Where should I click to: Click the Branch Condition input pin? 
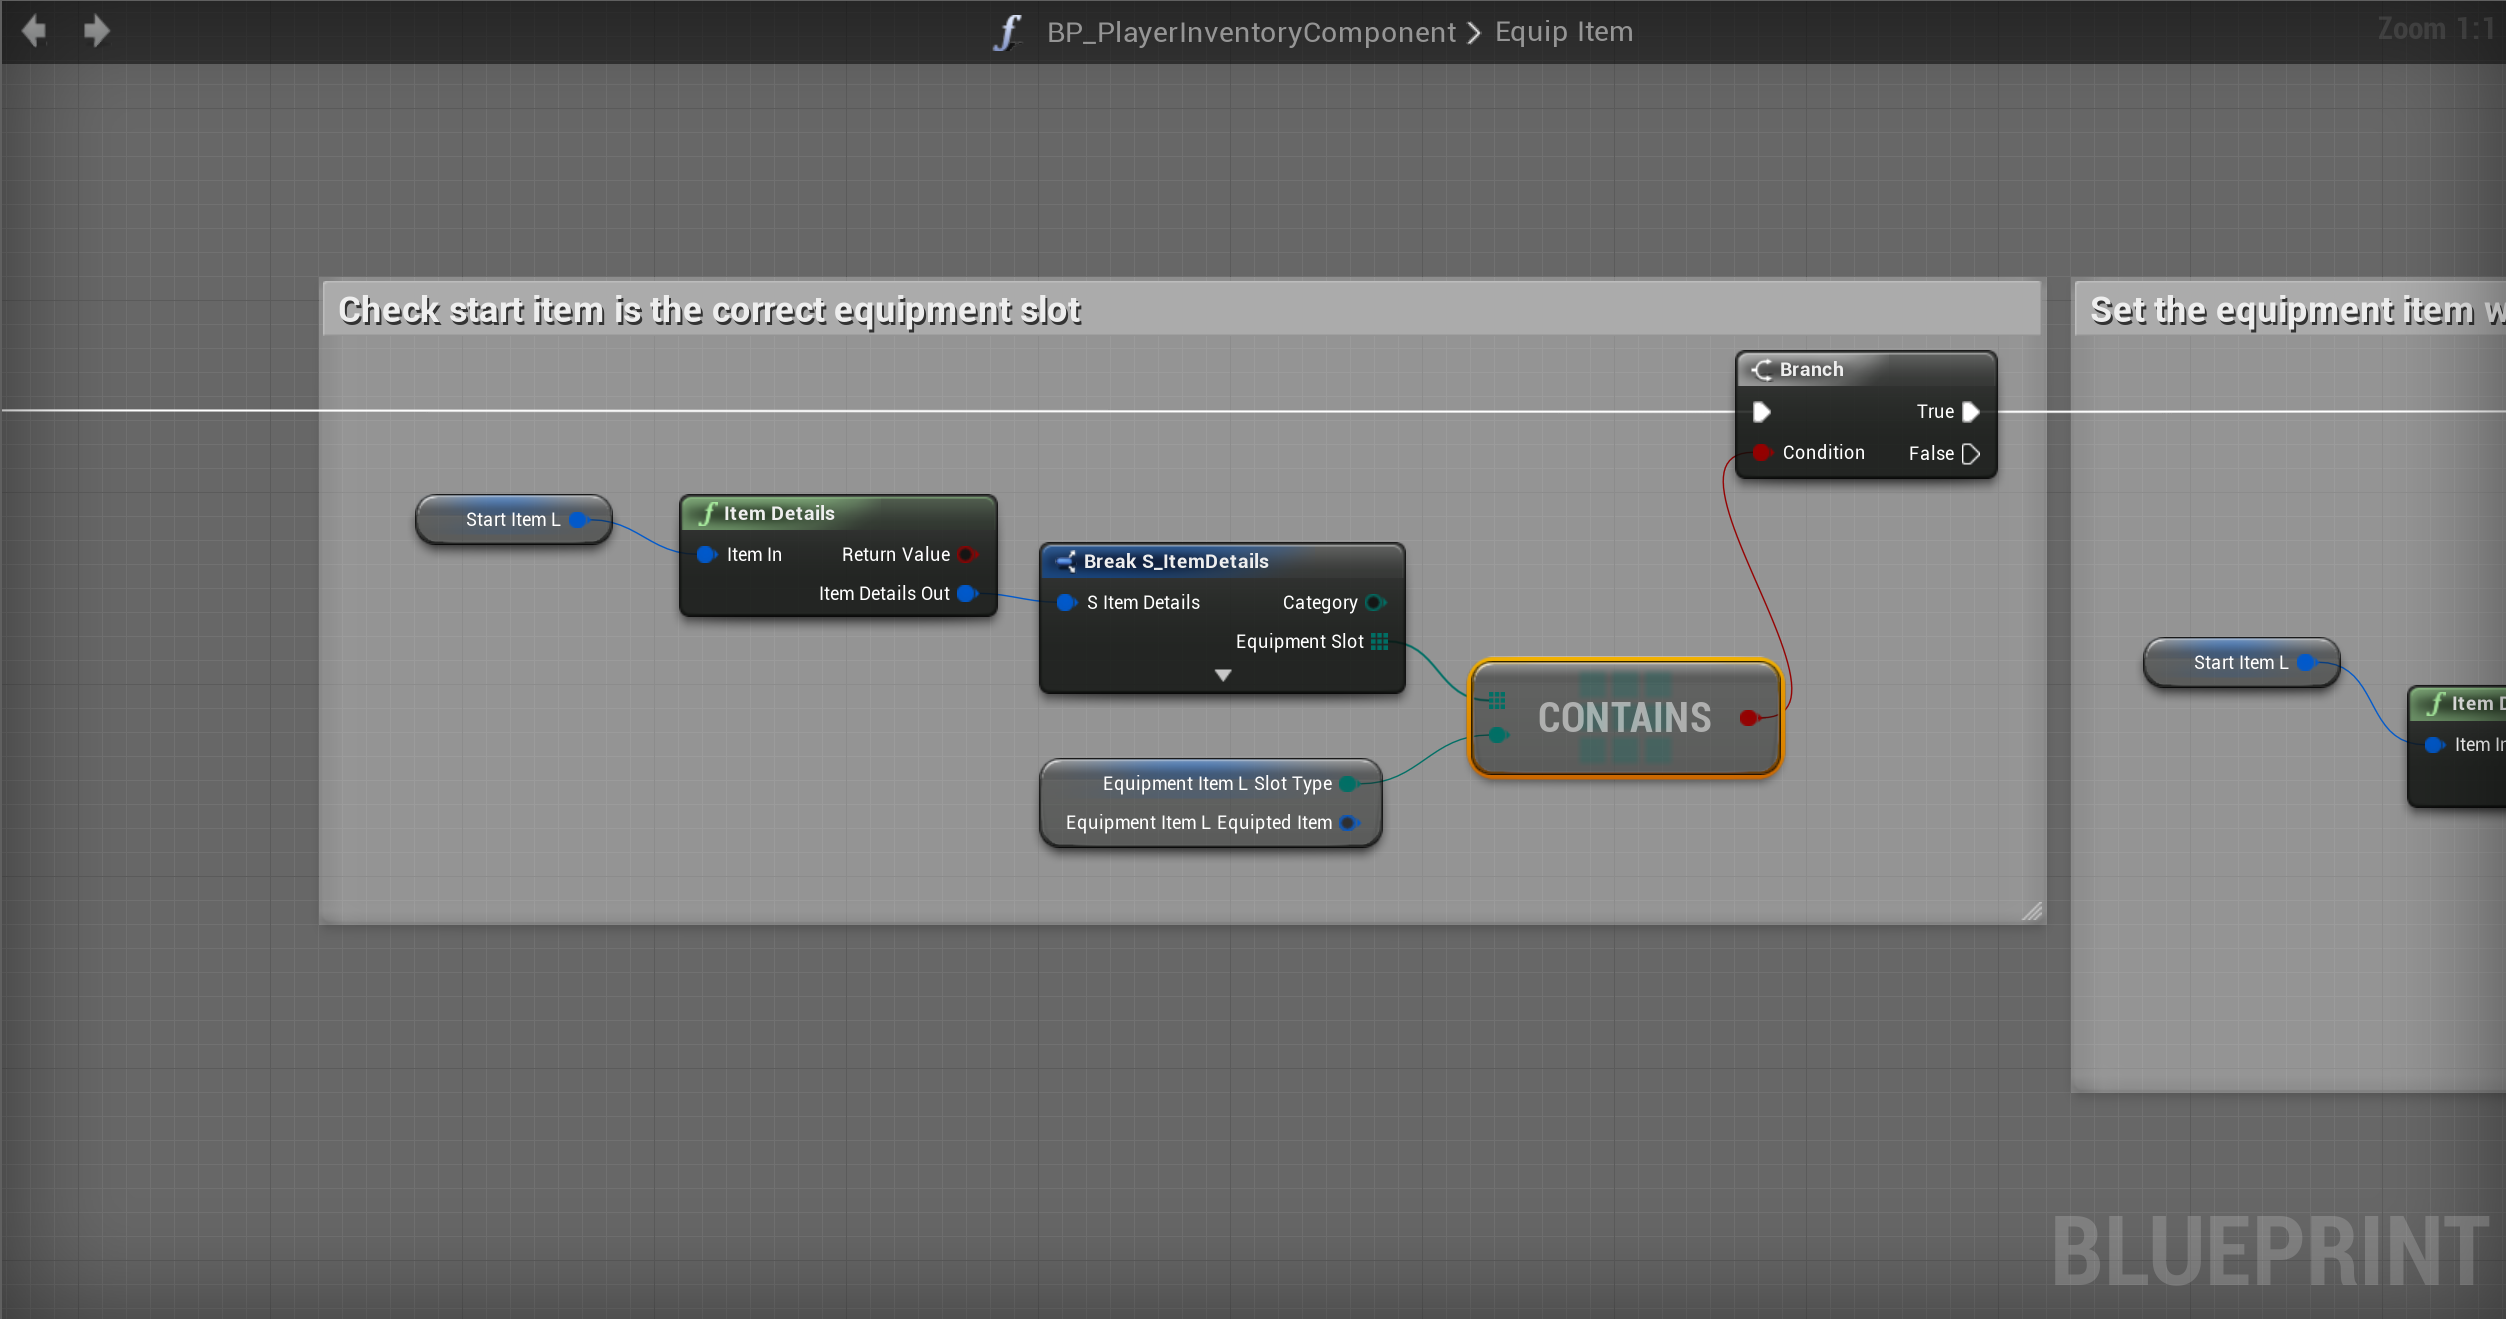click(x=1762, y=453)
